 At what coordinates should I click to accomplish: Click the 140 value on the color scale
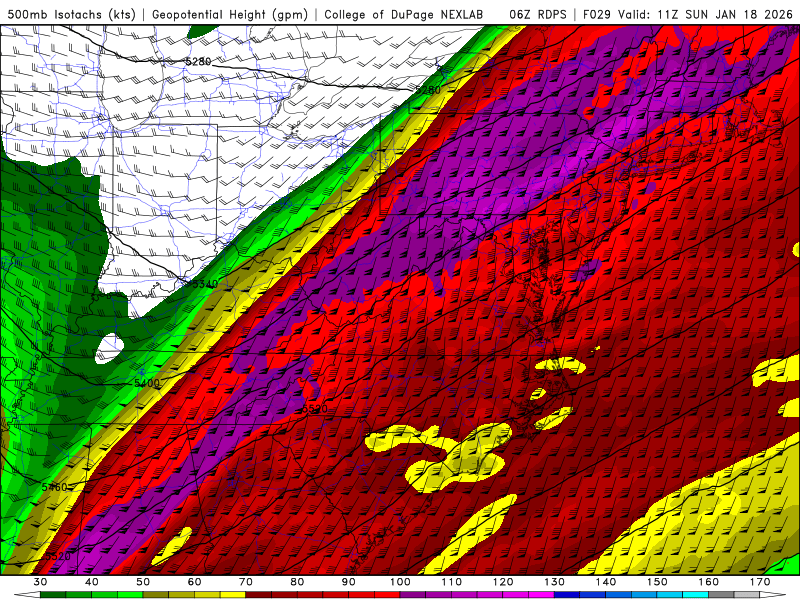click(x=606, y=582)
